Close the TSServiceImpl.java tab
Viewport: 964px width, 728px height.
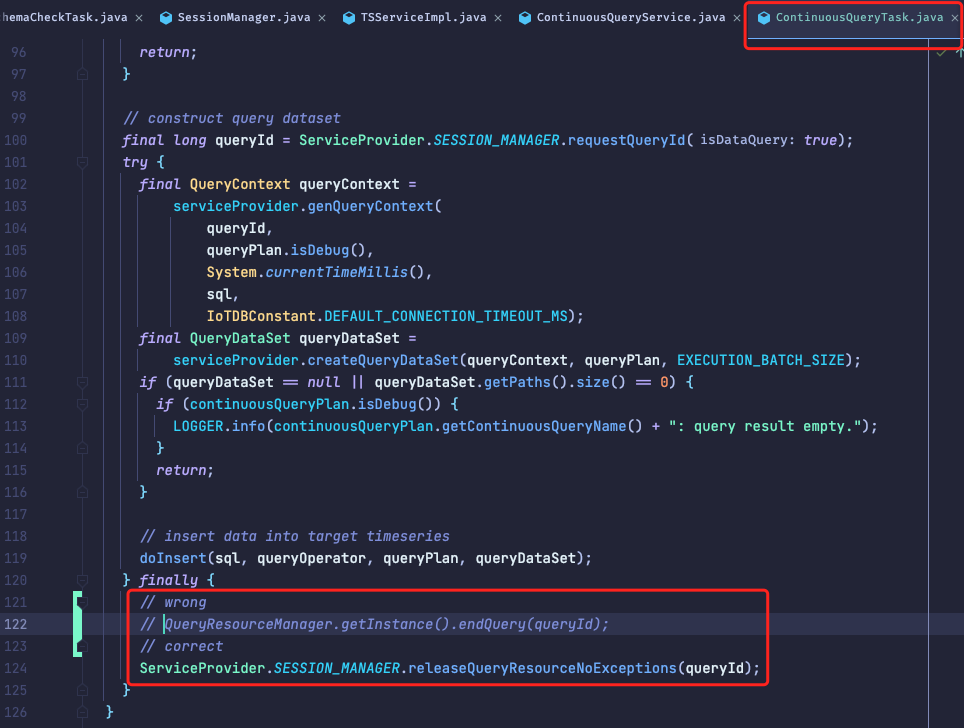pos(498,18)
